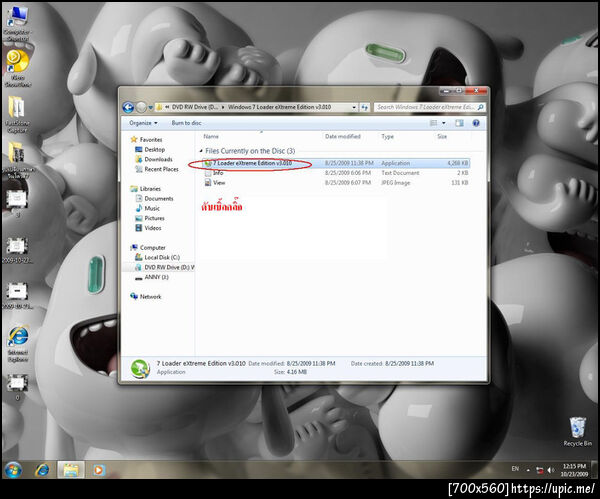Click the Info file's document icon
This screenshot has height=499, width=600.
208,173
